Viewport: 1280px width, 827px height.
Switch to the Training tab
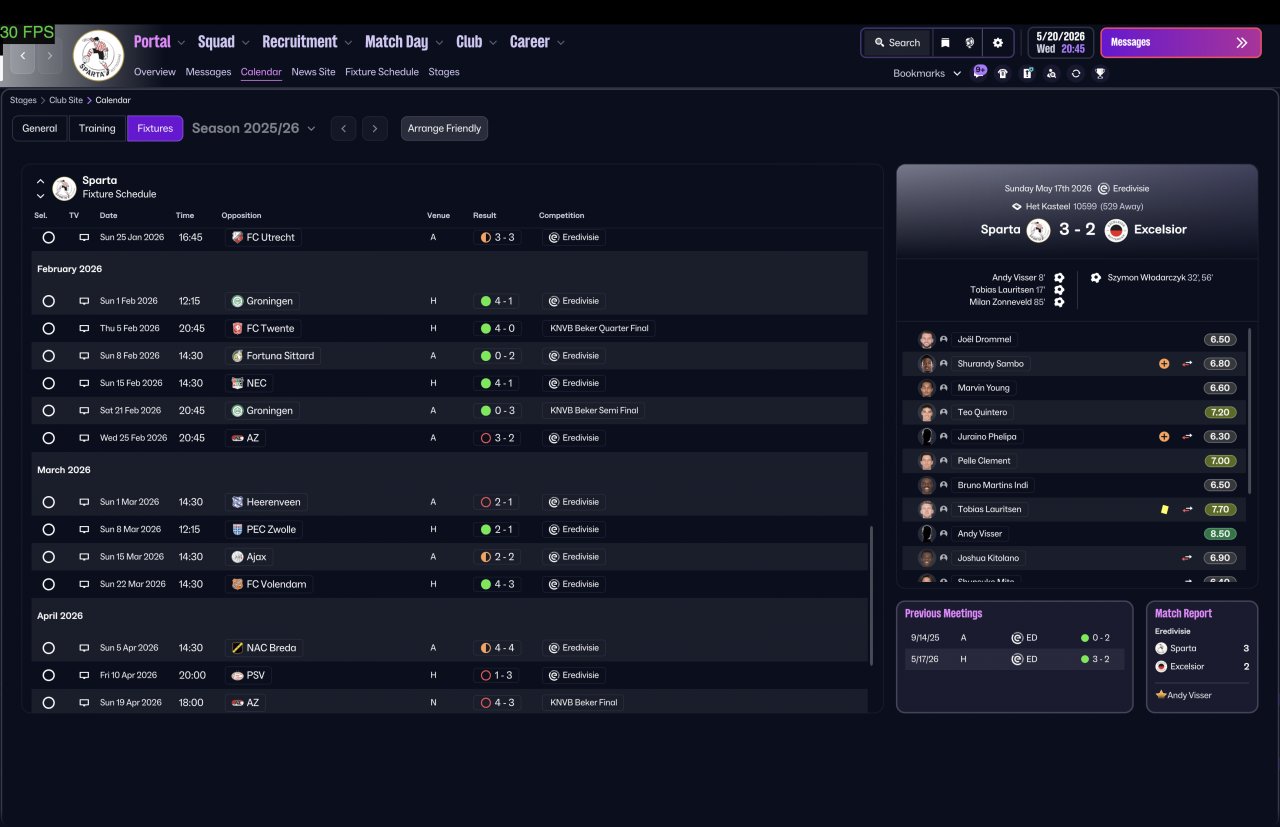point(97,129)
